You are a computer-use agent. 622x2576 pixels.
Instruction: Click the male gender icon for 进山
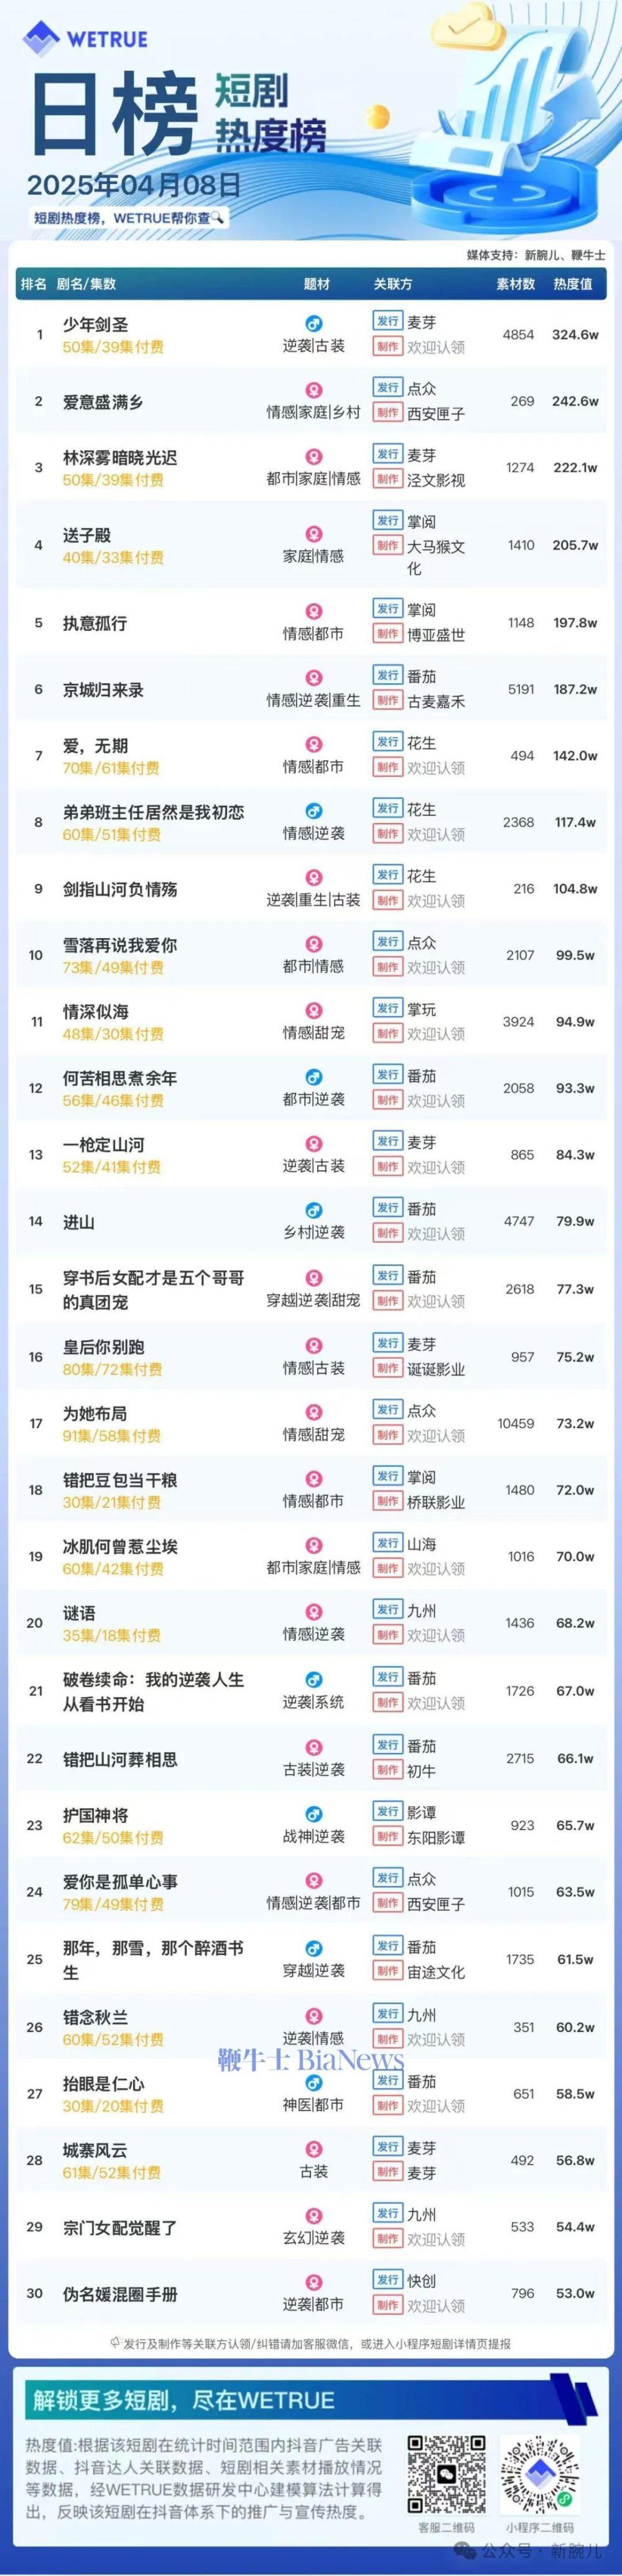click(313, 1211)
